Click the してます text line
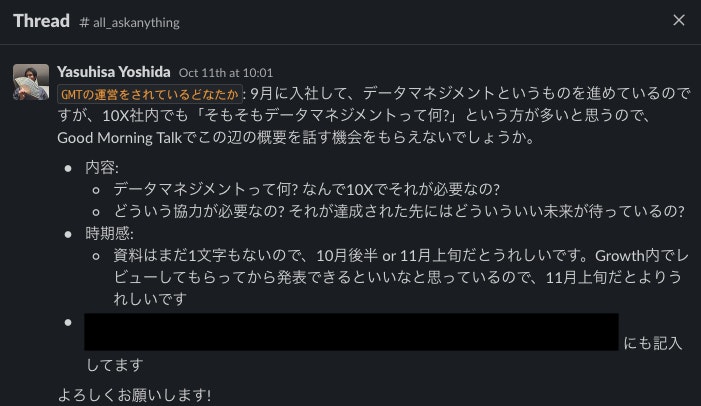701x406 pixels. point(115,365)
